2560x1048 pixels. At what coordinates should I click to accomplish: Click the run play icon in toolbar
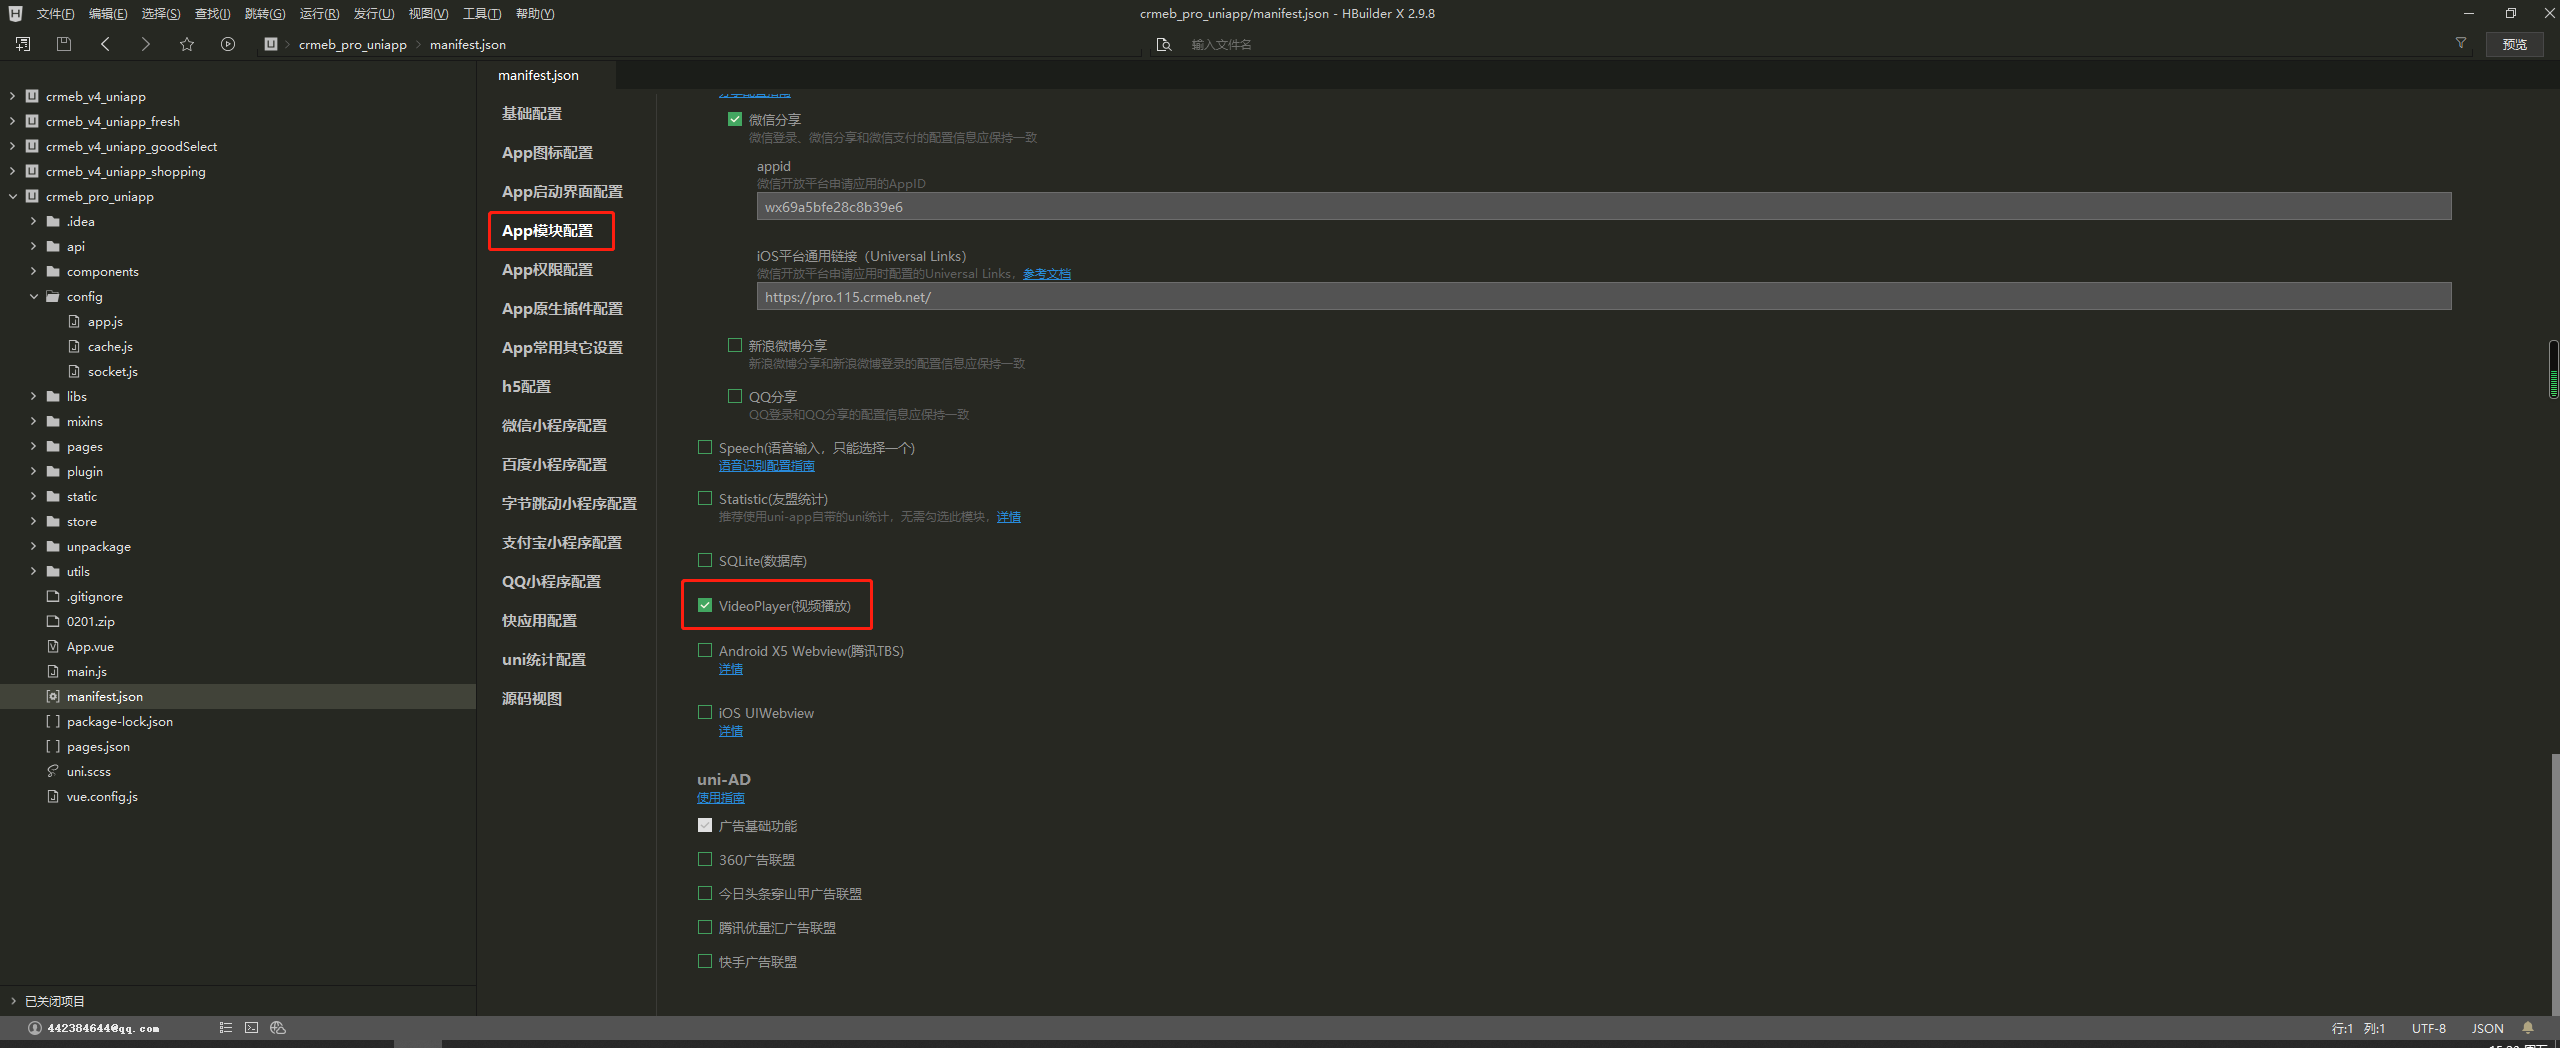[228, 44]
